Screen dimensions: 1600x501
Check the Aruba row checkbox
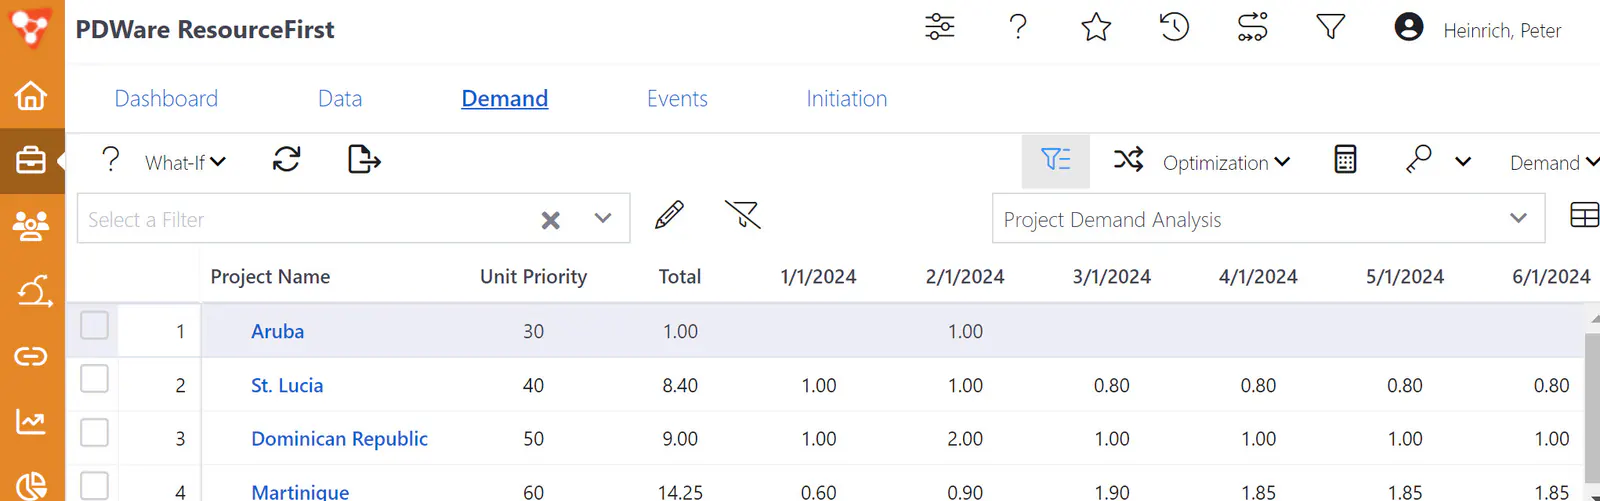[94, 325]
